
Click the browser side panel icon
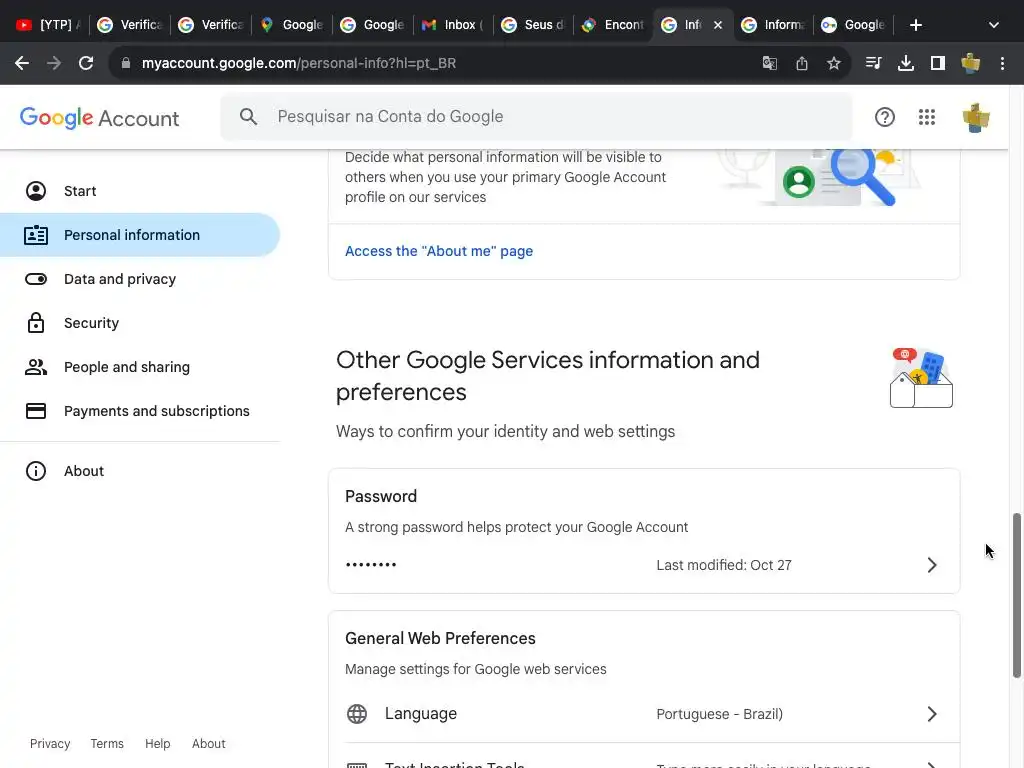(938, 63)
